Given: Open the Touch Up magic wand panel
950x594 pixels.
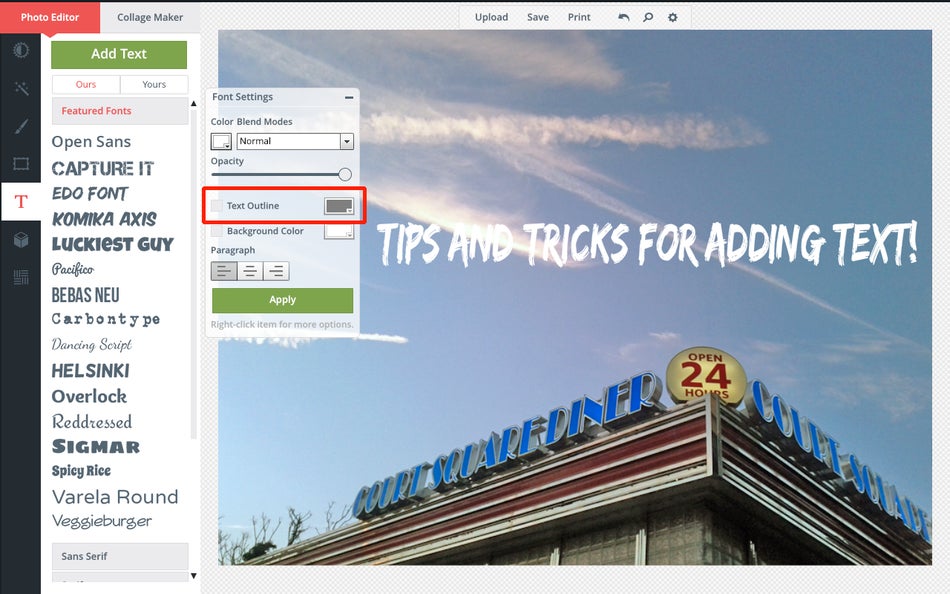Looking at the screenshot, I should pyautogui.click(x=21, y=88).
